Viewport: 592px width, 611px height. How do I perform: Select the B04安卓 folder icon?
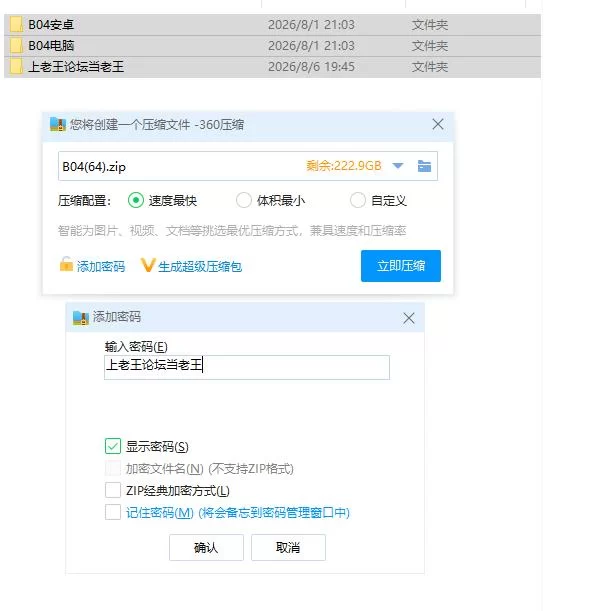[x=16, y=24]
